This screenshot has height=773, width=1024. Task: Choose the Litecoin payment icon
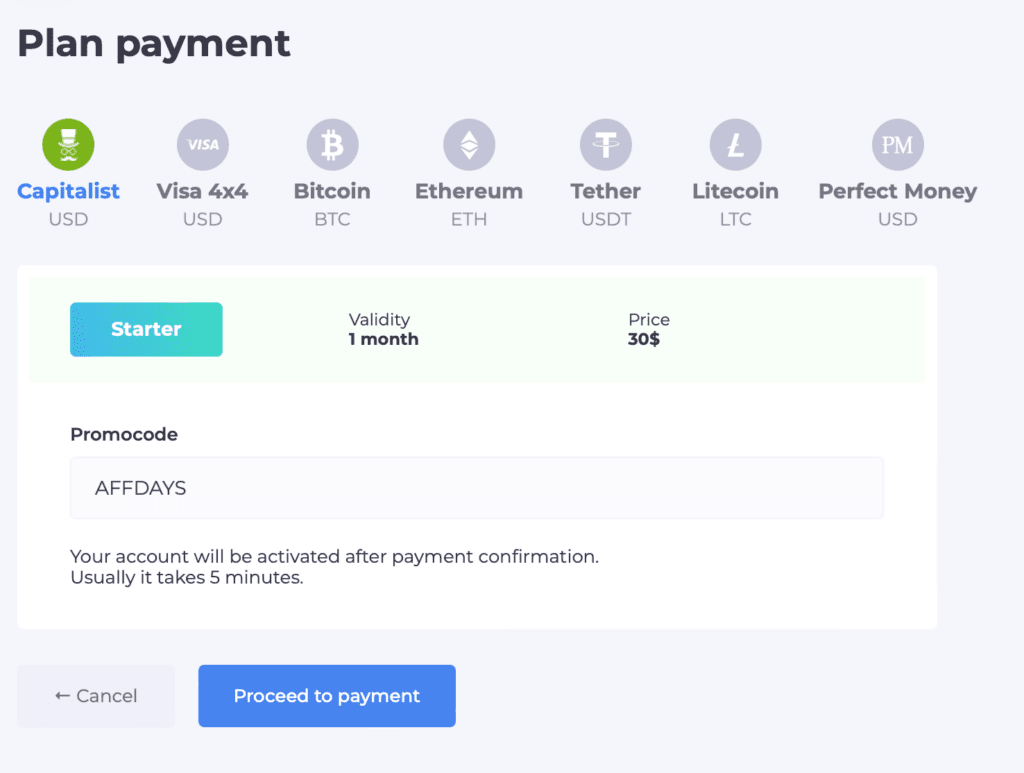click(x=736, y=143)
